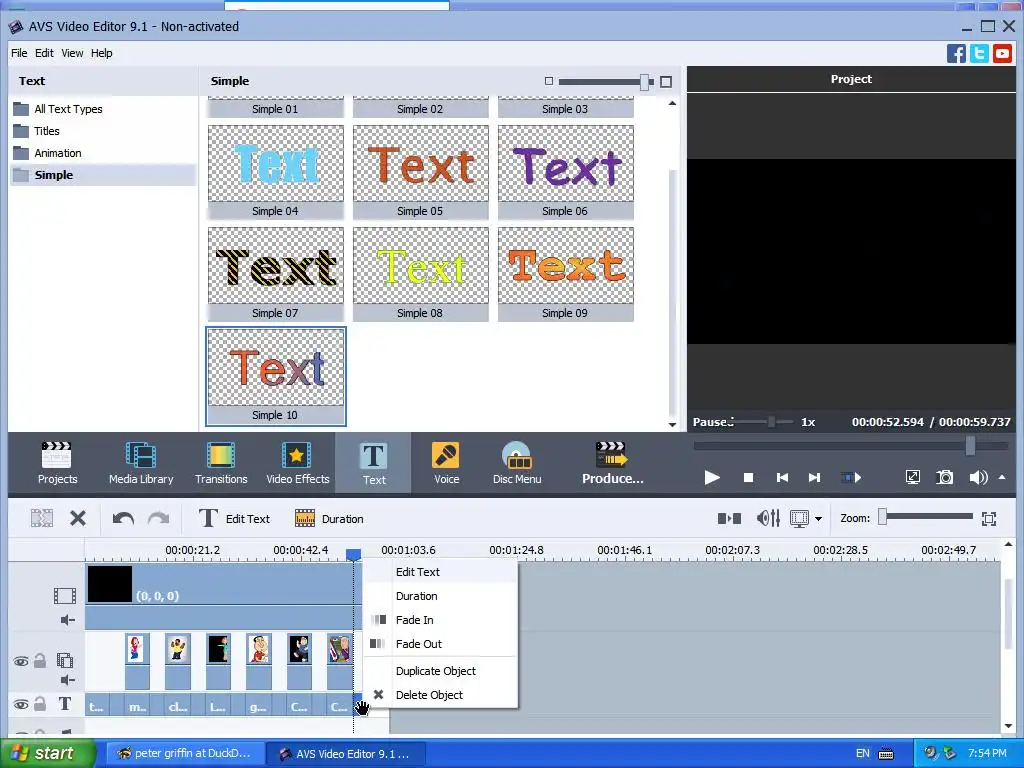
Task: Open the Help menu
Action: pyautogui.click(x=101, y=53)
